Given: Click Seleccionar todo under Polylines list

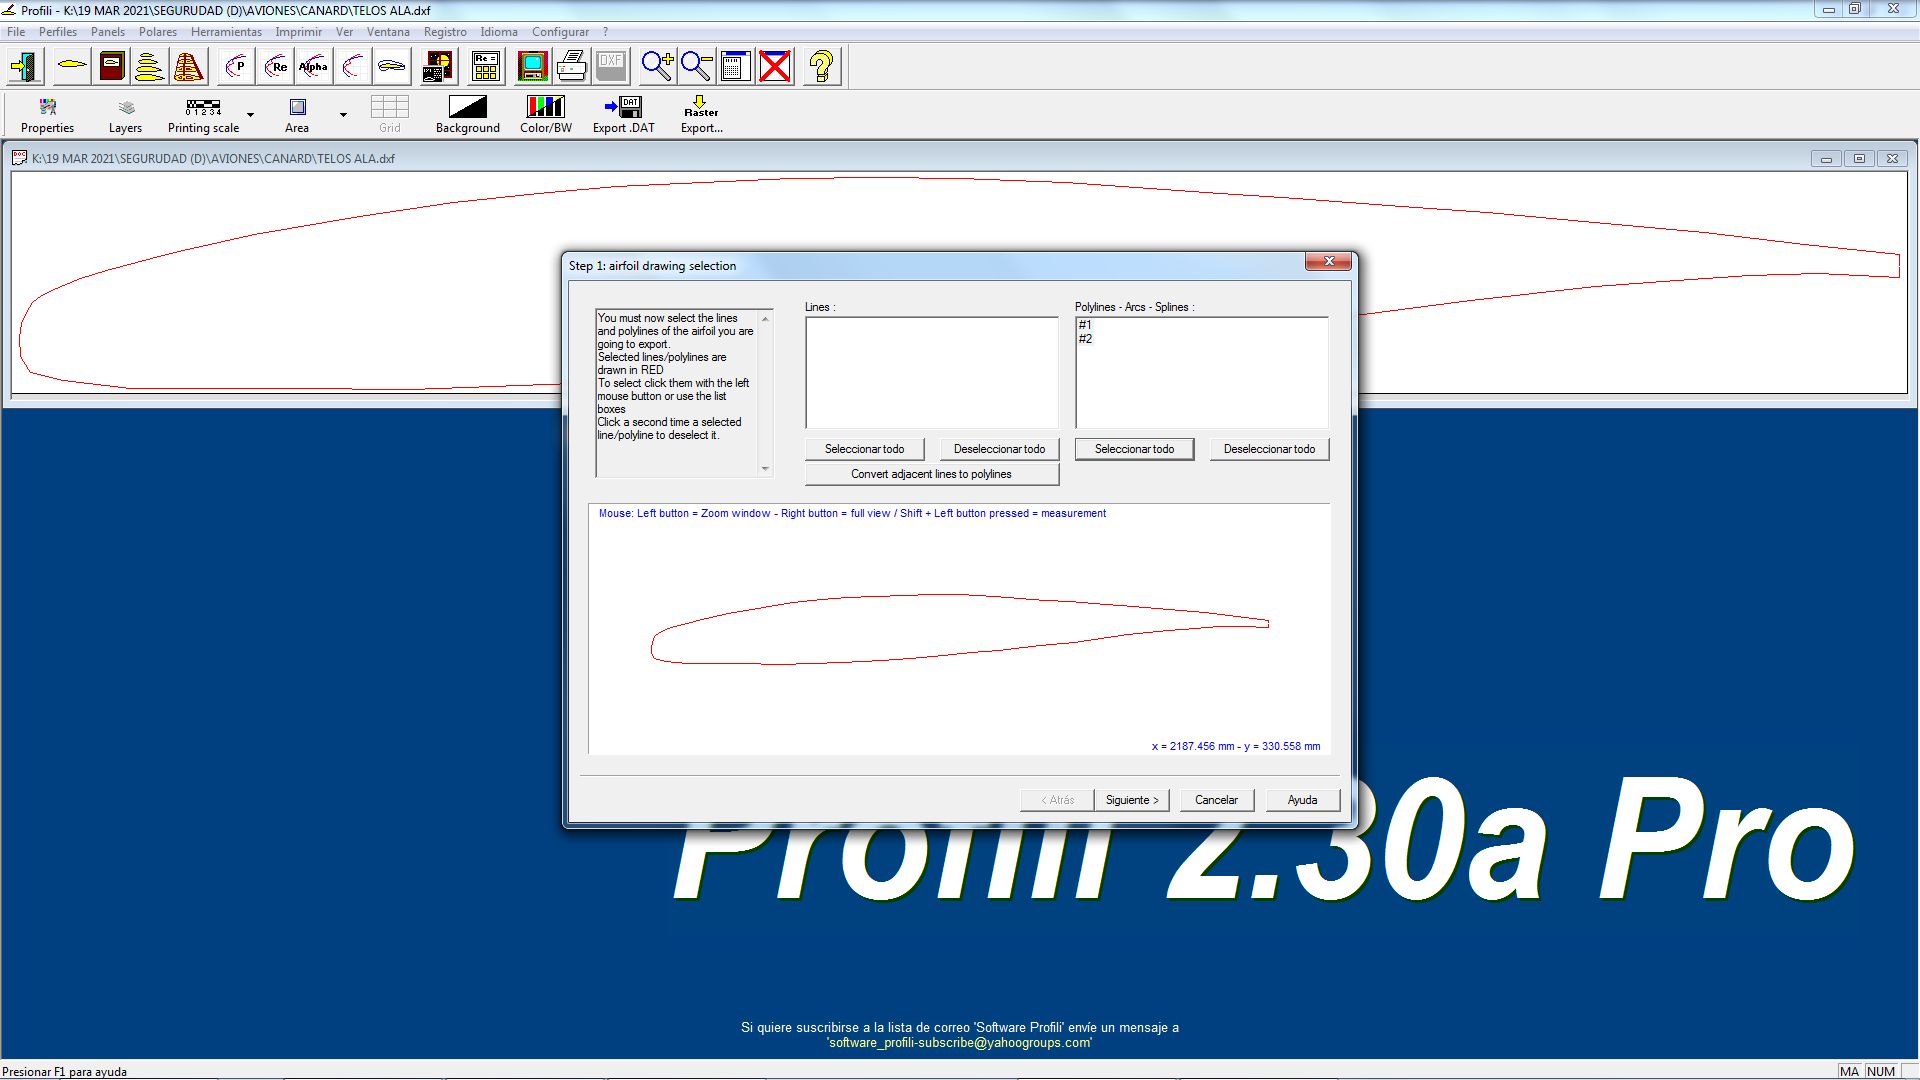Looking at the screenshot, I should [x=1134, y=449].
